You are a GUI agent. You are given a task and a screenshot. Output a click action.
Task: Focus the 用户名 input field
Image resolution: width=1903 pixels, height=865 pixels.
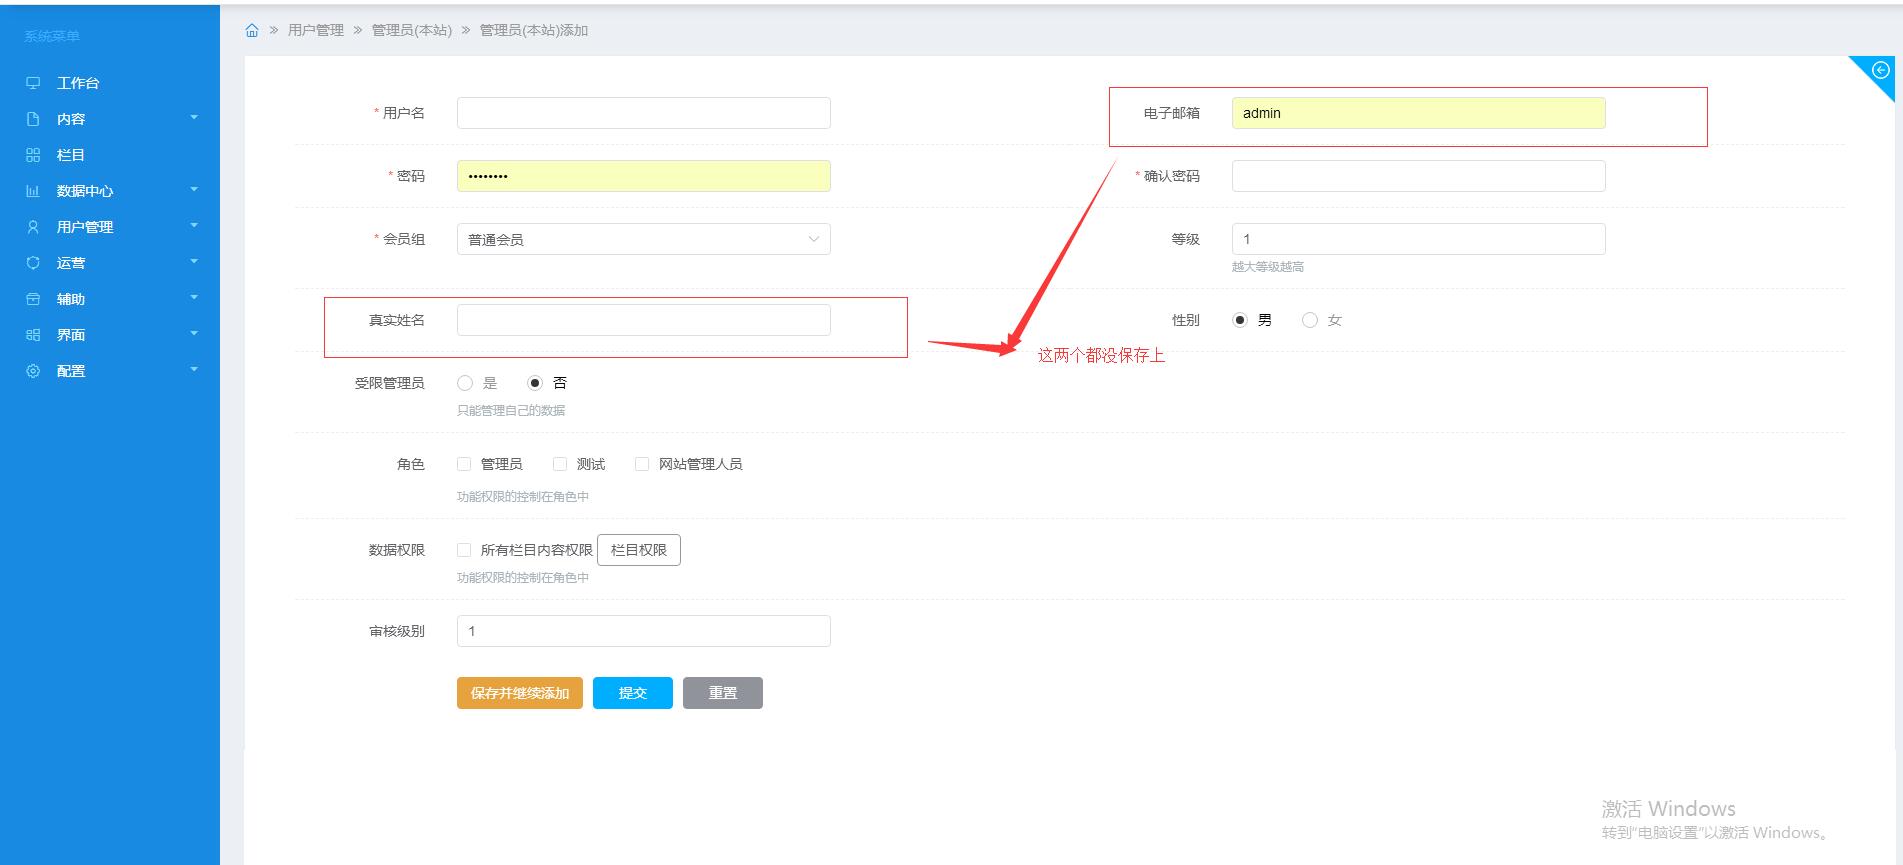coord(644,113)
